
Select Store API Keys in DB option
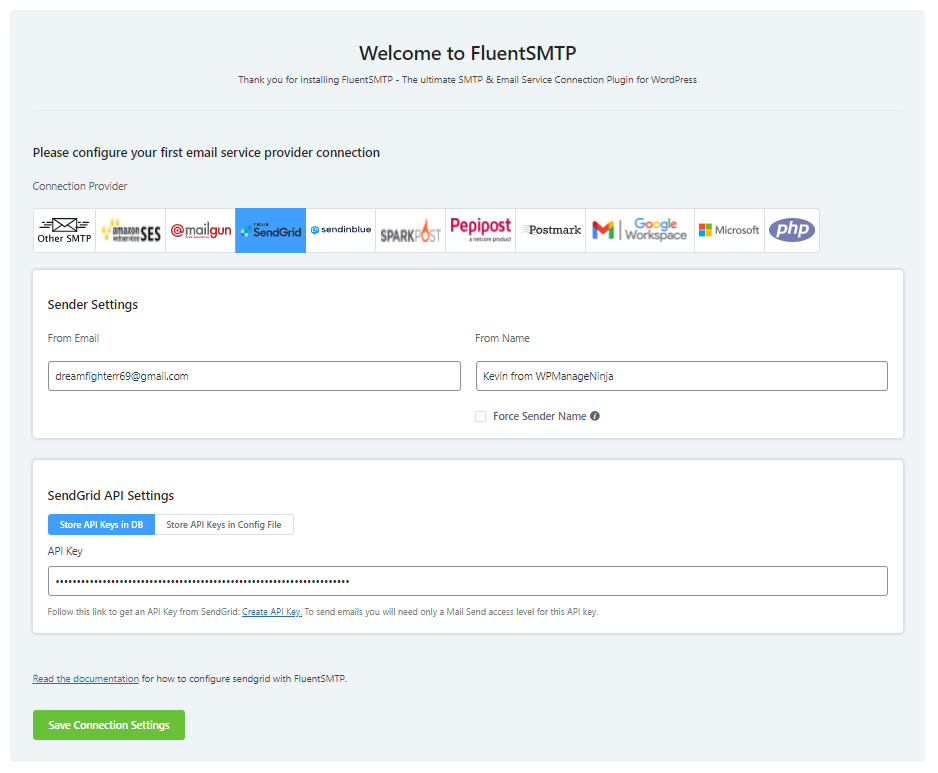point(101,524)
